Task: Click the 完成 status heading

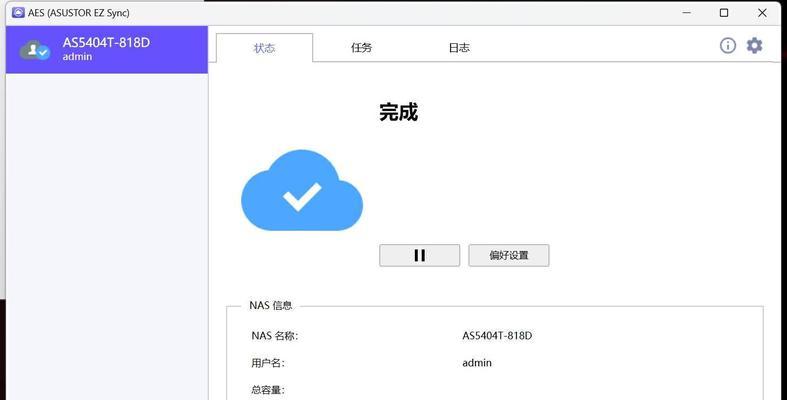Action: (x=399, y=112)
